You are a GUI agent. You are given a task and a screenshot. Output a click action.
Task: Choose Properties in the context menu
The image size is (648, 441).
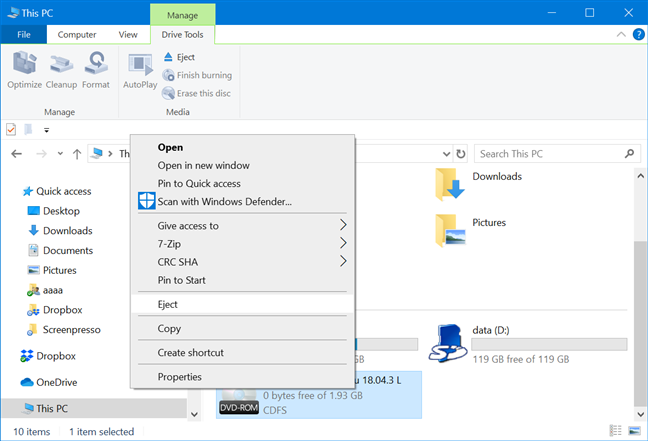(243, 377)
